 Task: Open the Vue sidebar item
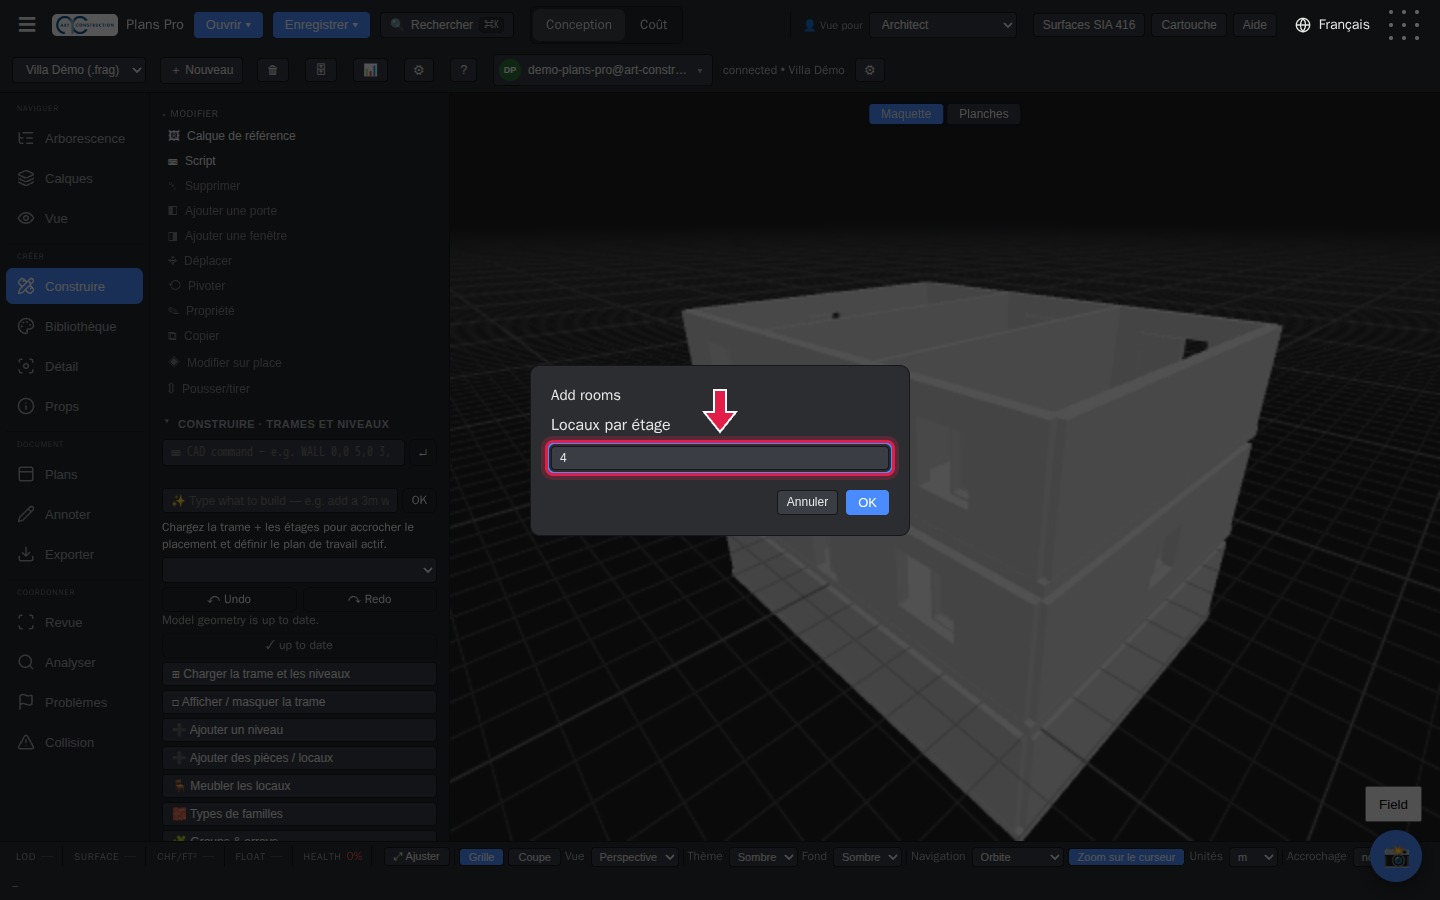click(74, 219)
